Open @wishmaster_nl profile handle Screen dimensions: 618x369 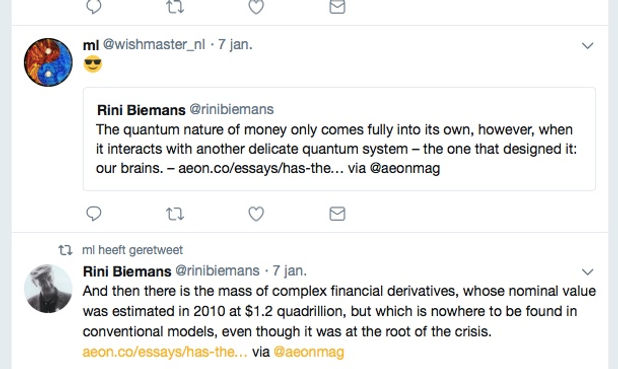pos(154,45)
